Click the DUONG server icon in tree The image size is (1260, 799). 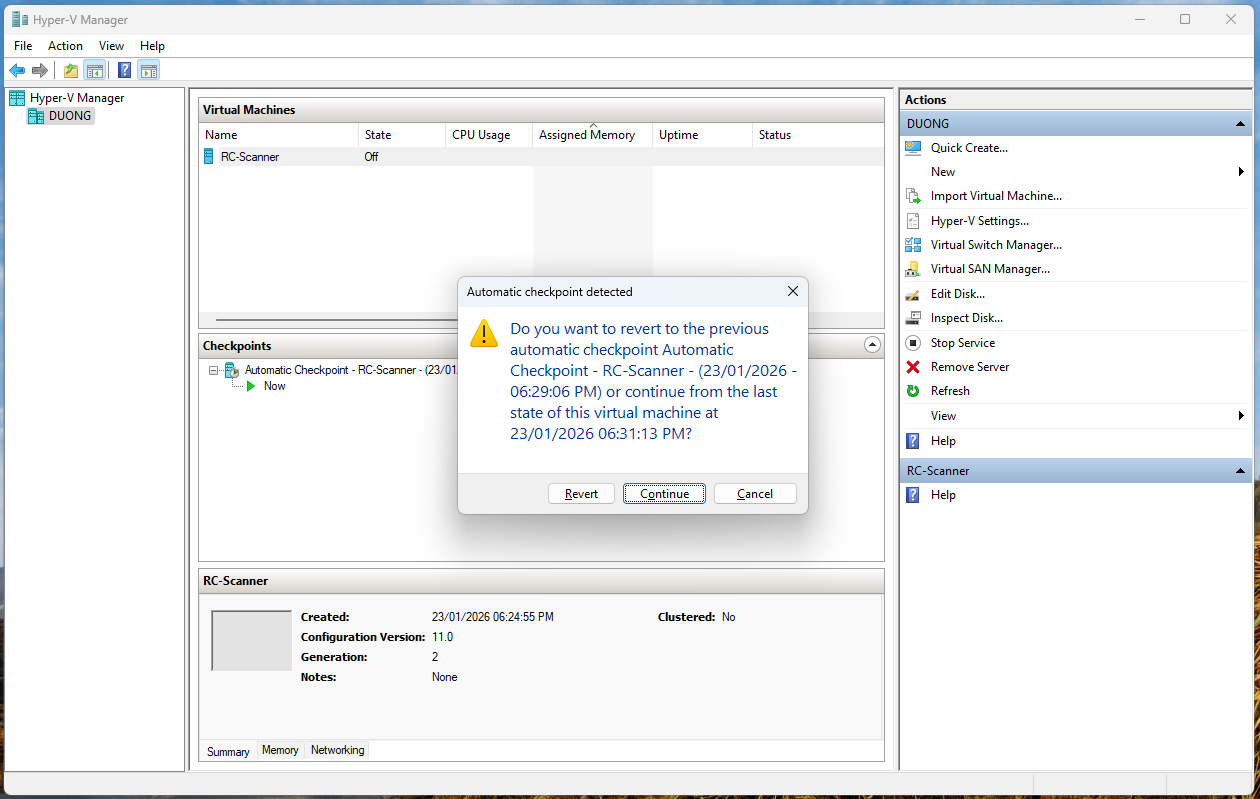pyautogui.click(x=35, y=116)
